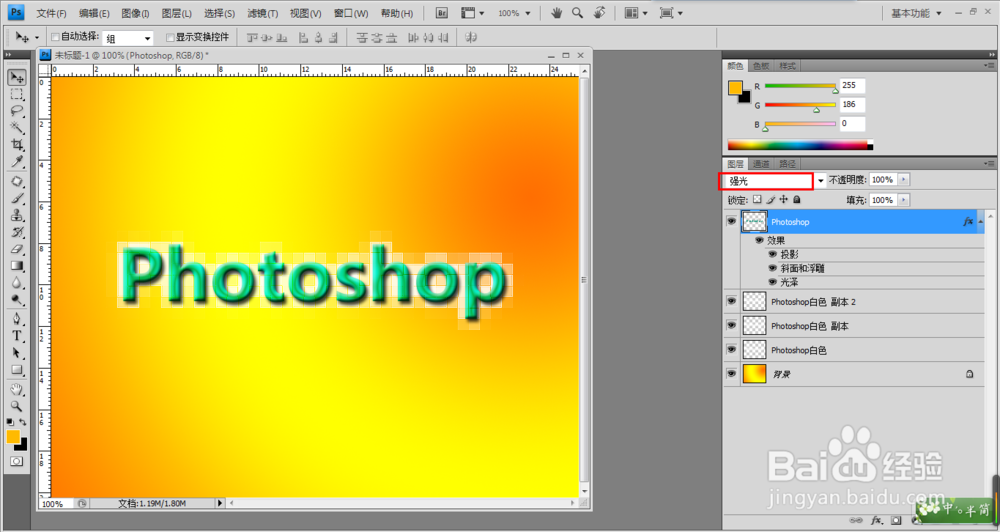Select the Eyedropper tool

click(17, 161)
